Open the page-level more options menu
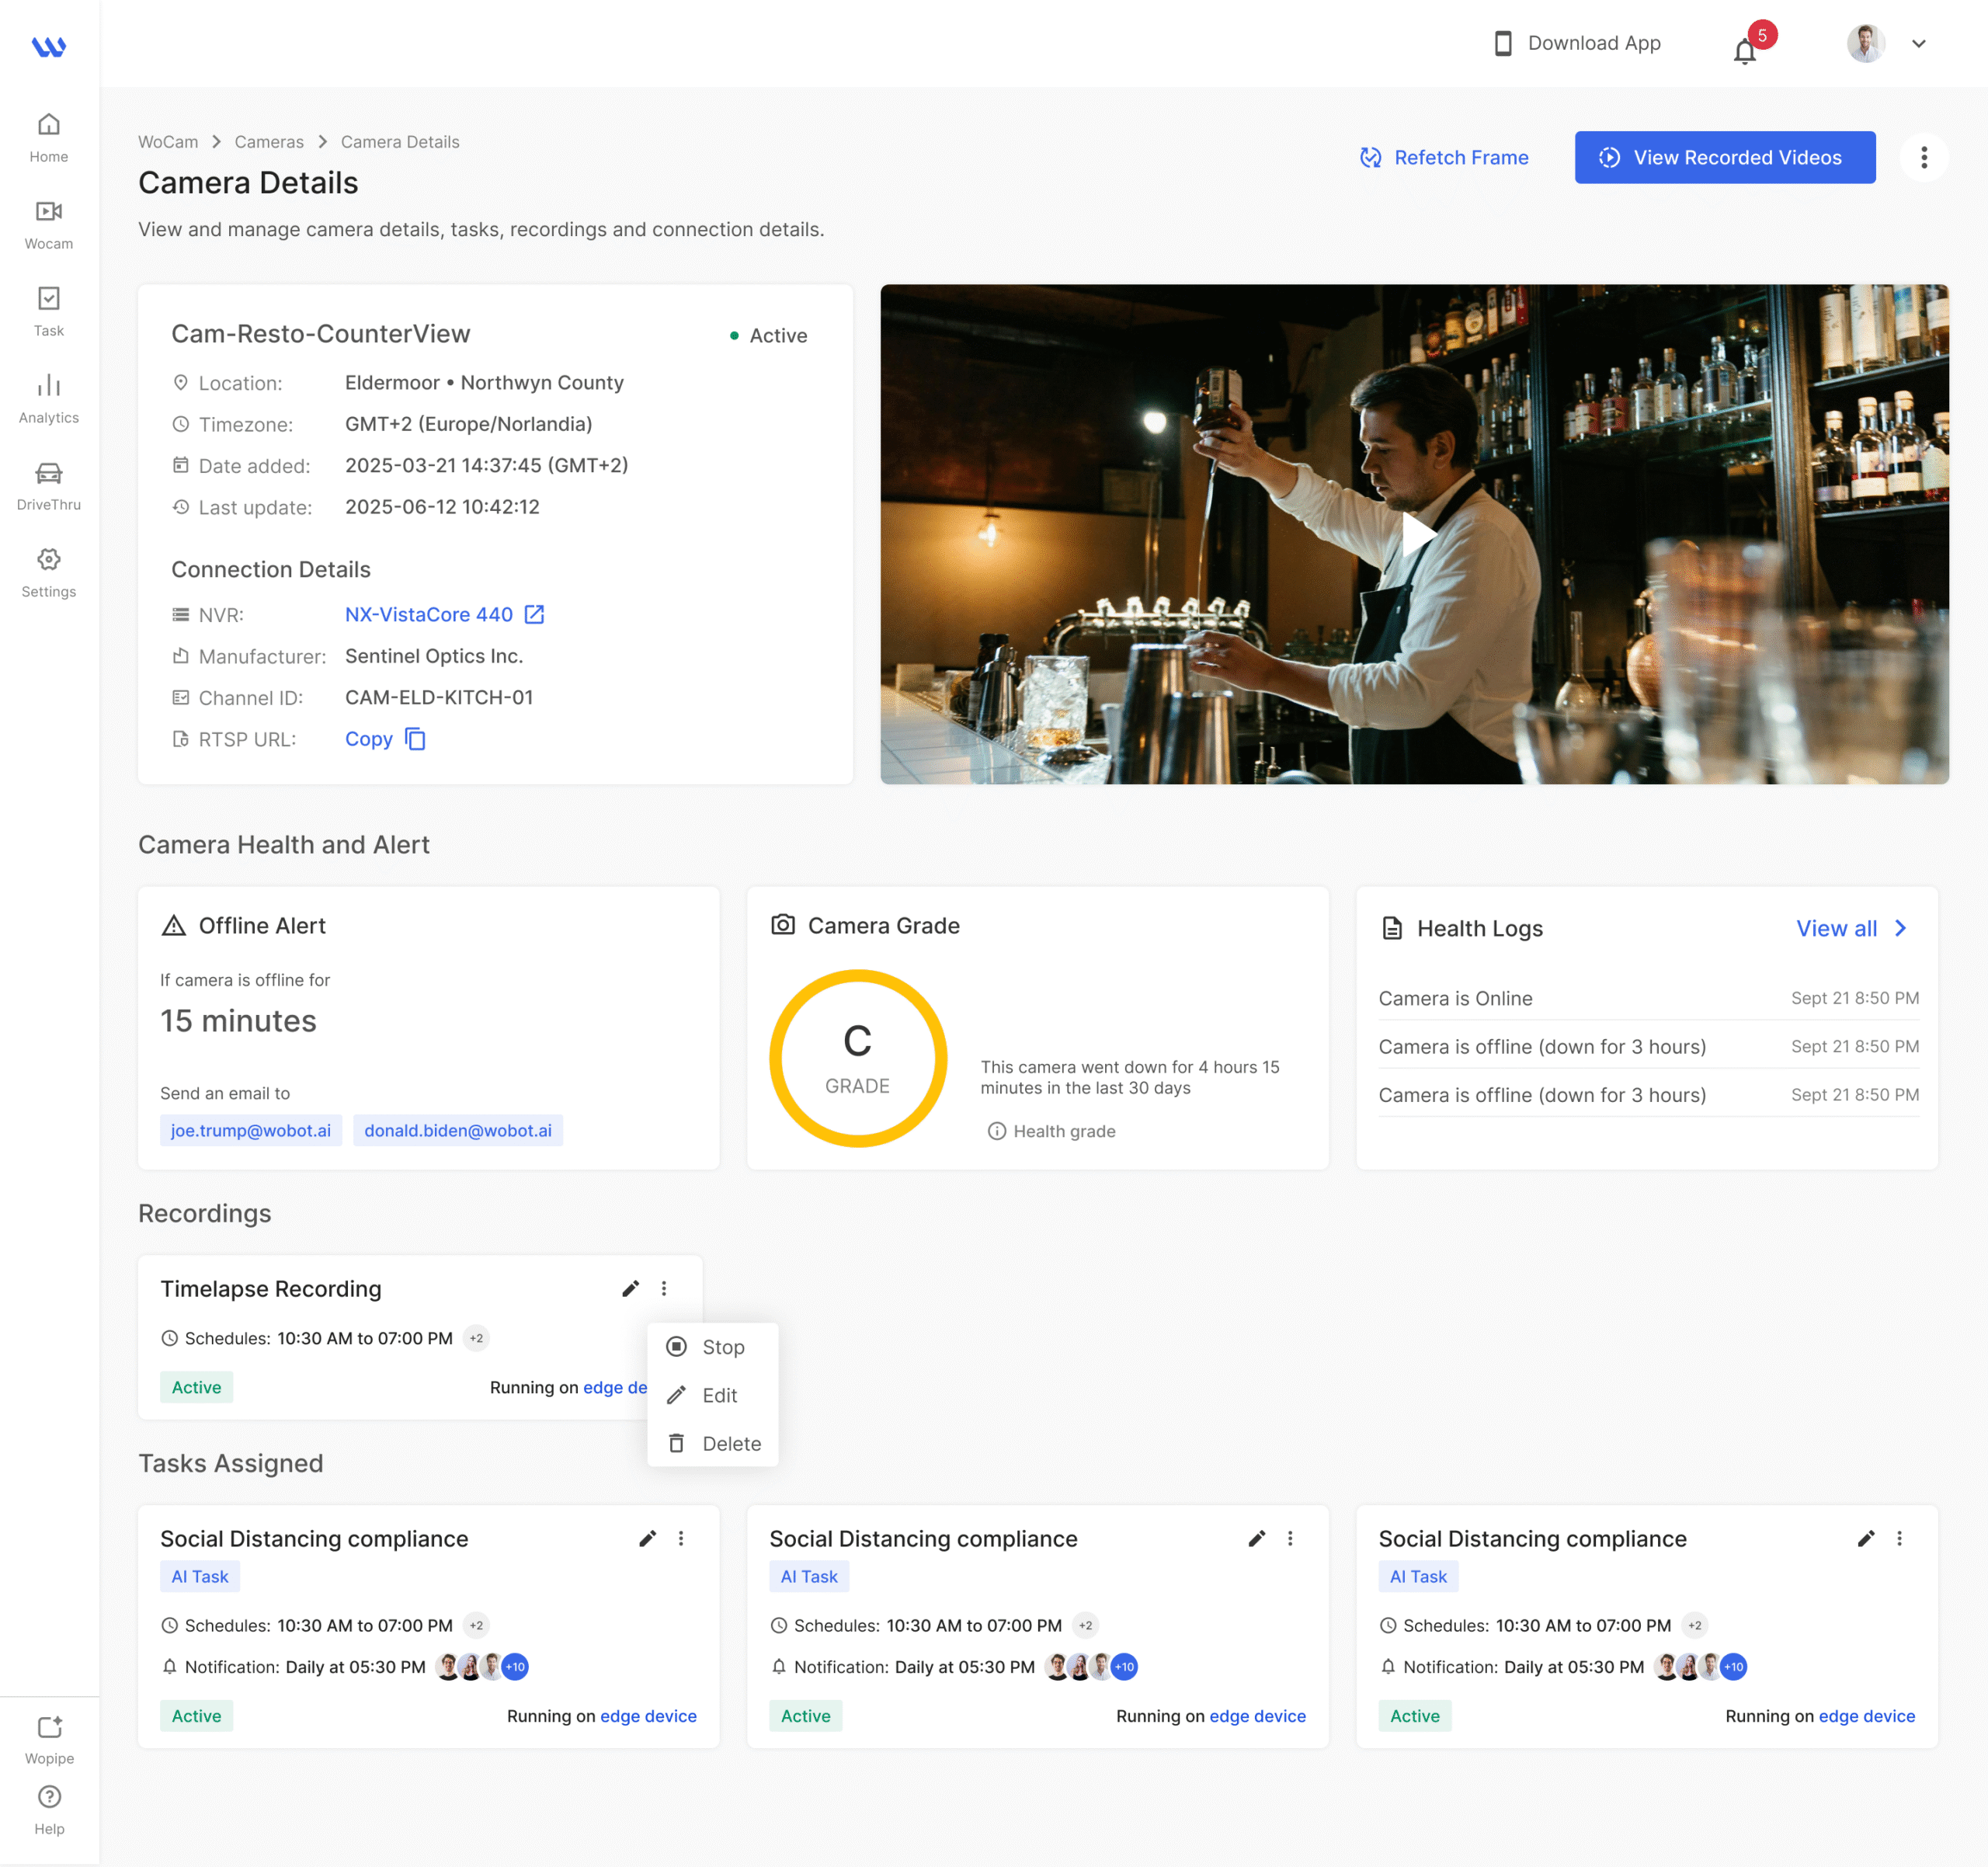 tap(1924, 157)
